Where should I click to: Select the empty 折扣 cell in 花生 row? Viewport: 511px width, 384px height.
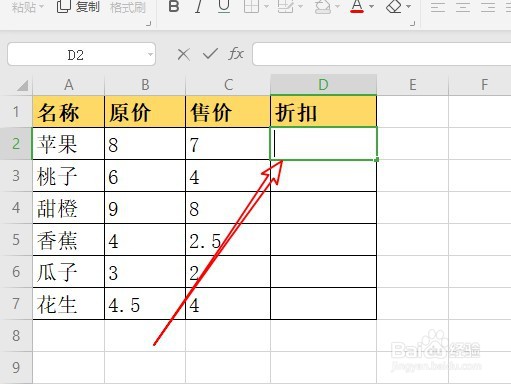point(323,304)
